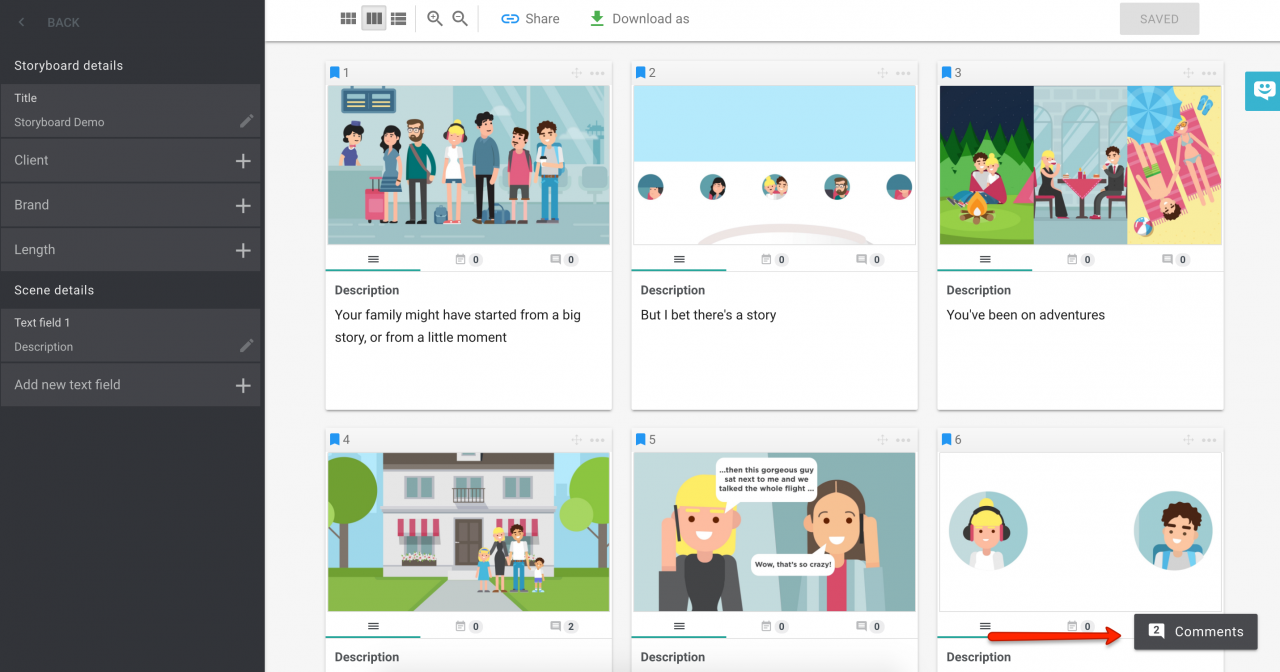The height and width of the screenshot is (672, 1280).
Task: Edit Text field 1 Description pencil icon
Action: [247, 346]
